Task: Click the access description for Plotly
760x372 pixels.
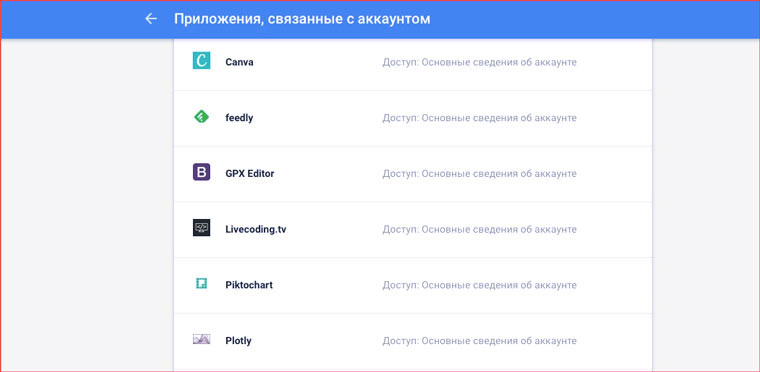Action: 479,341
